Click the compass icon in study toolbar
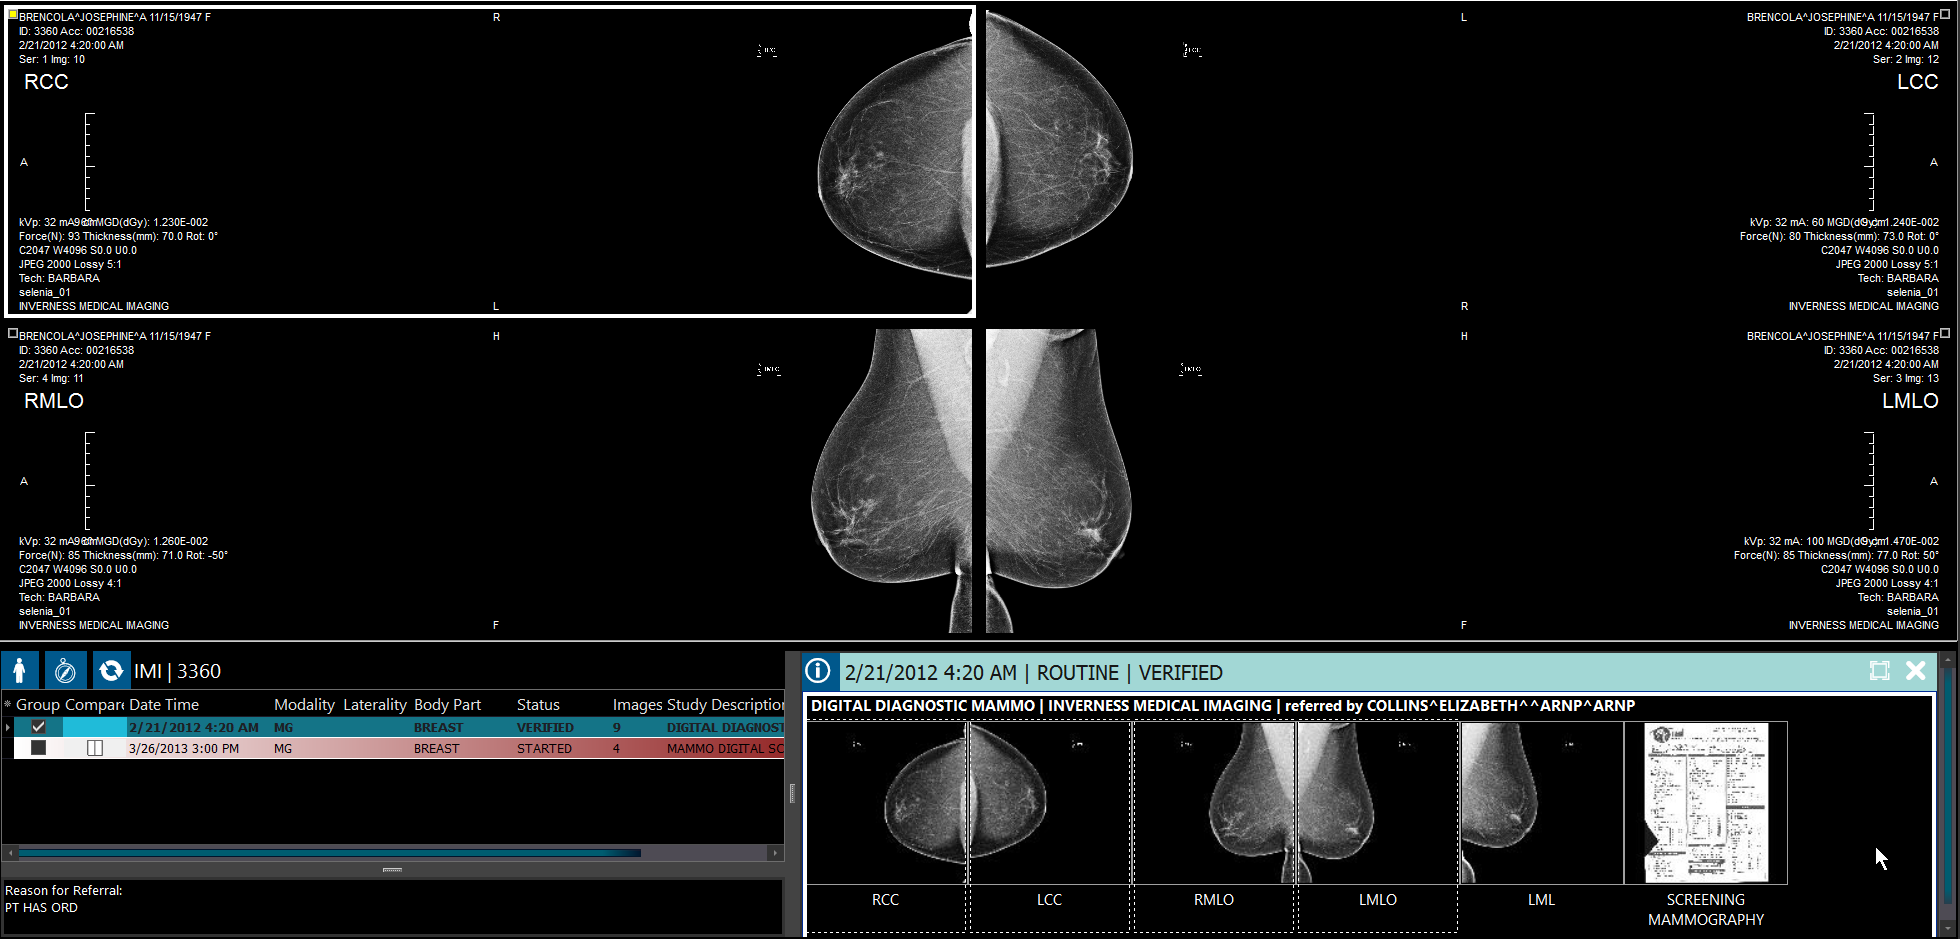This screenshot has height=939, width=1960. [66, 671]
